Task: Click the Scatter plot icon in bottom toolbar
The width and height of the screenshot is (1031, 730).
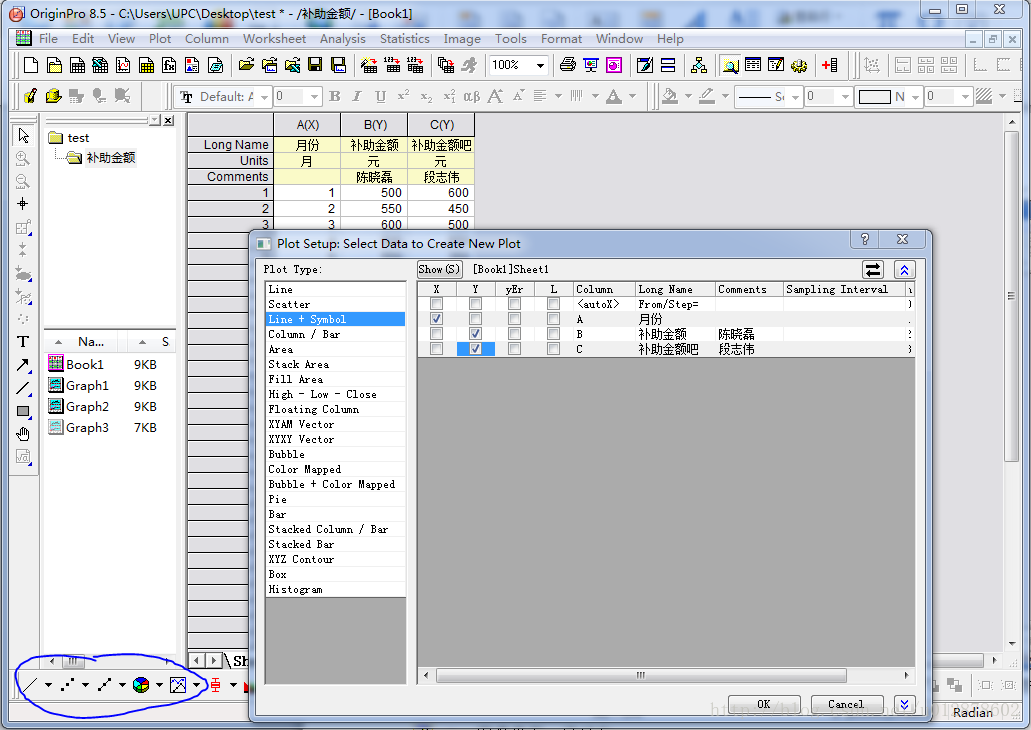Action: coord(67,685)
